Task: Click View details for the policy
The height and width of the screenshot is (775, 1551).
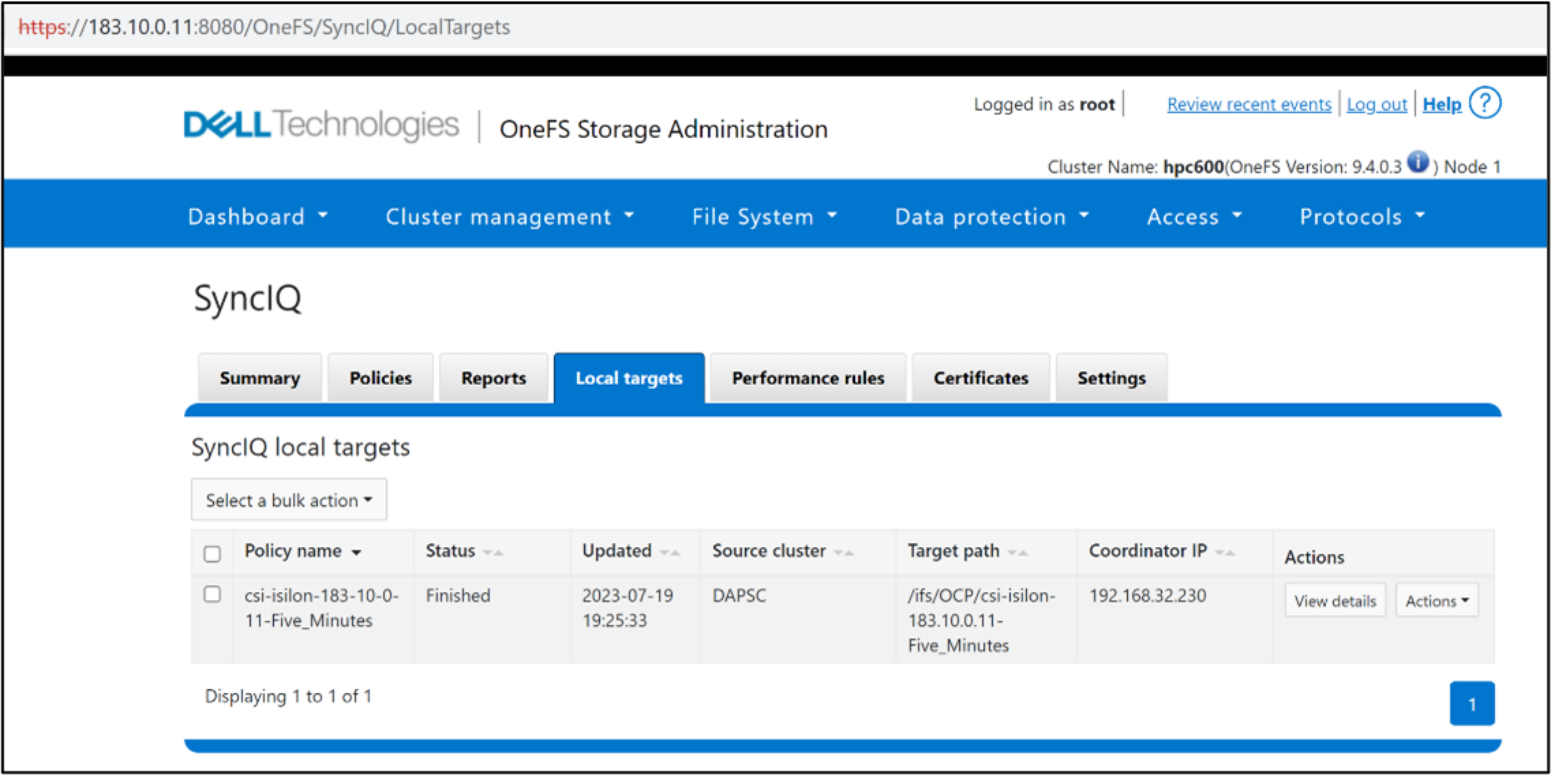Action: 1335,601
